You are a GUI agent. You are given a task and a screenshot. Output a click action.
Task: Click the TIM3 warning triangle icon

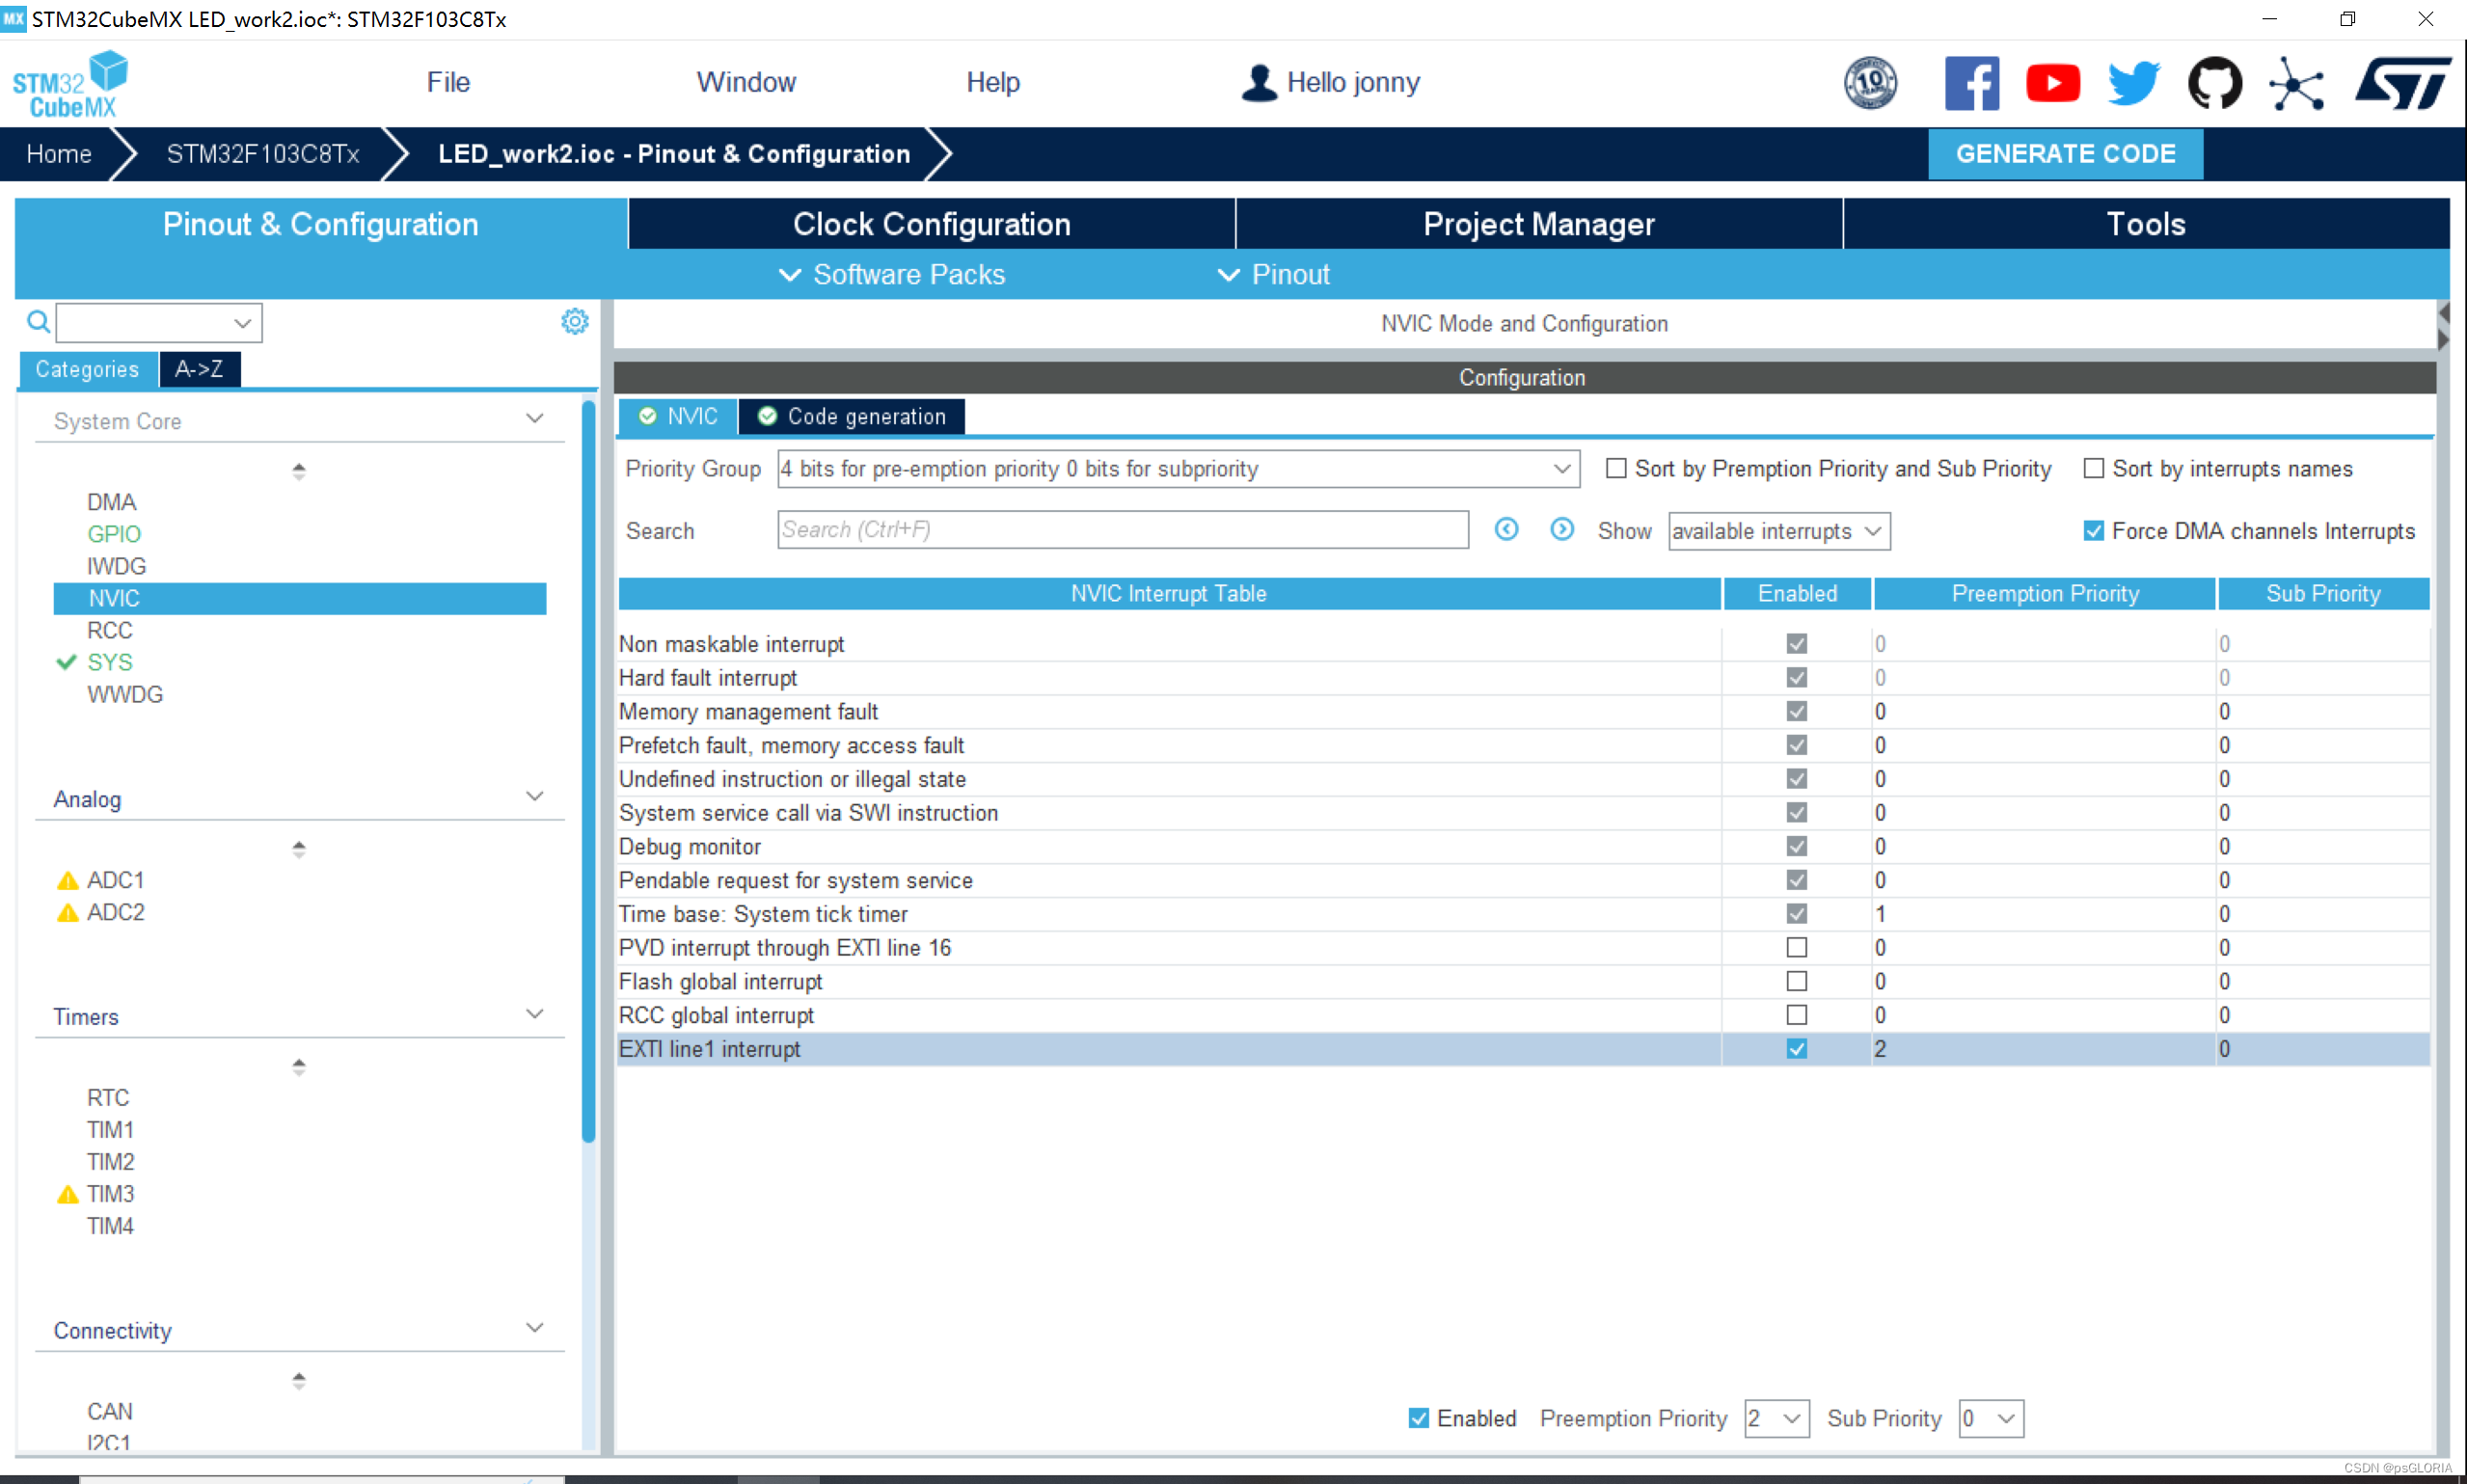(x=67, y=1194)
